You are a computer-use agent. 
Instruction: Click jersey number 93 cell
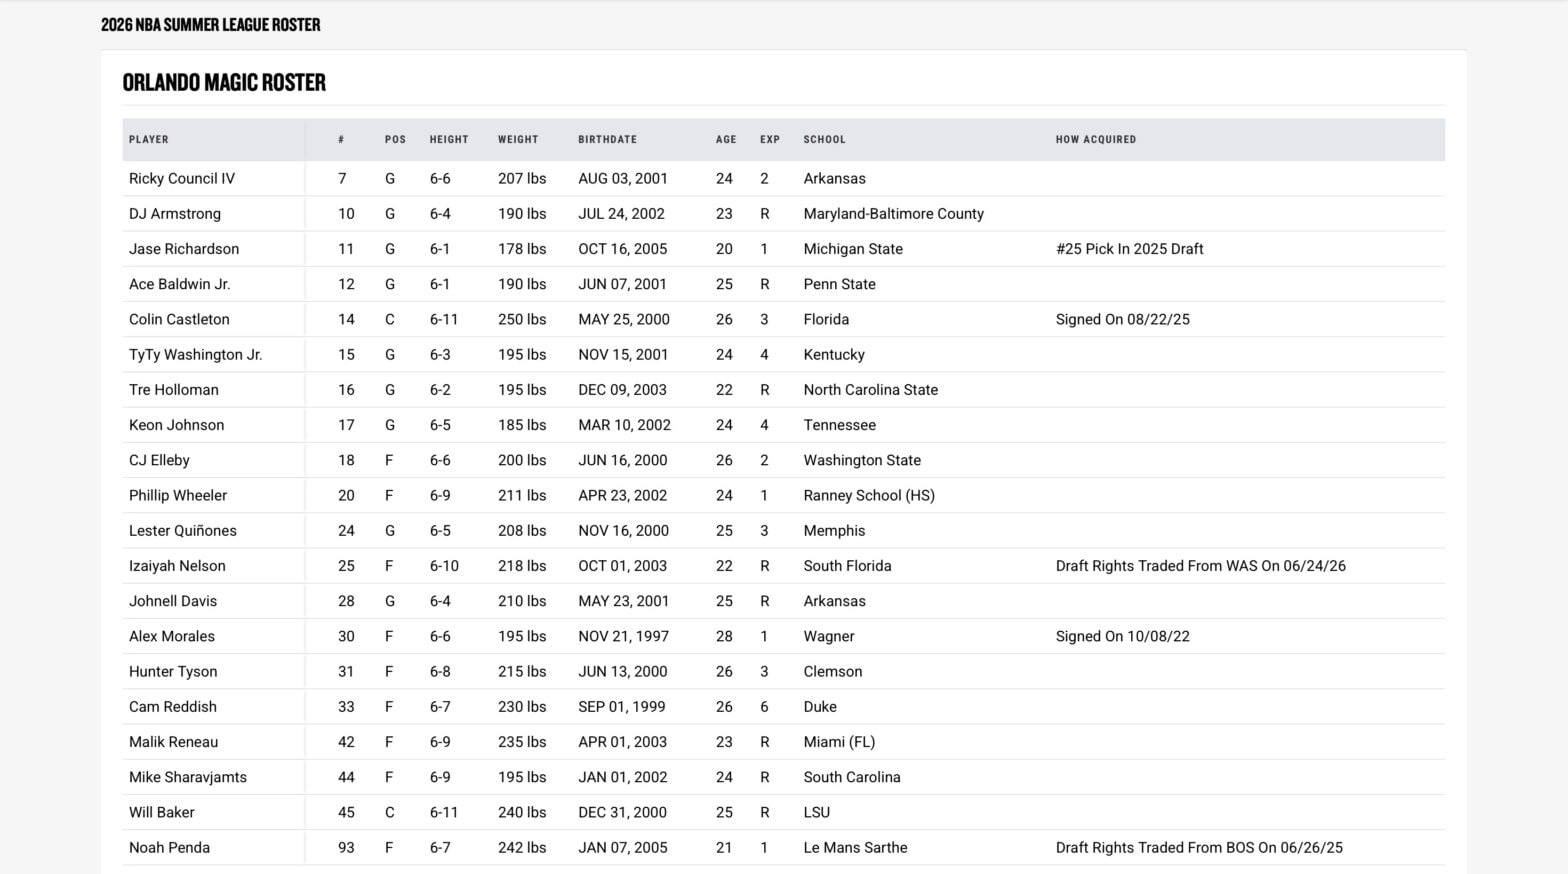pyautogui.click(x=346, y=847)
